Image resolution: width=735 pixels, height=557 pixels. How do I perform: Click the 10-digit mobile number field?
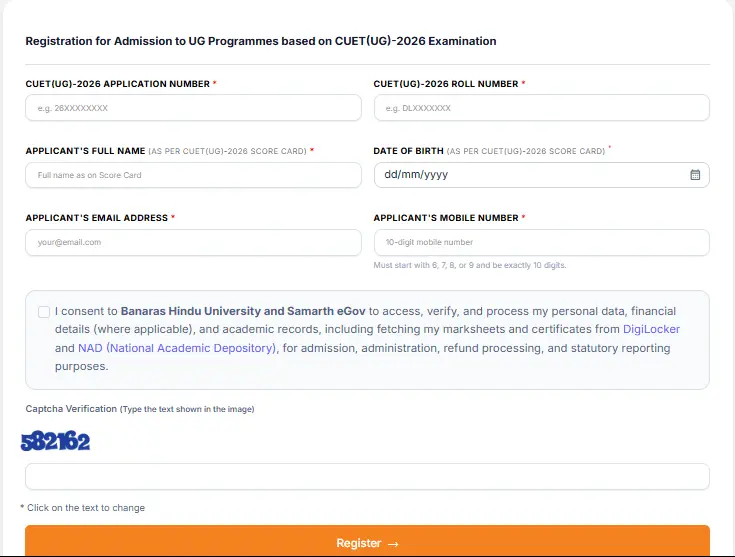541,242
